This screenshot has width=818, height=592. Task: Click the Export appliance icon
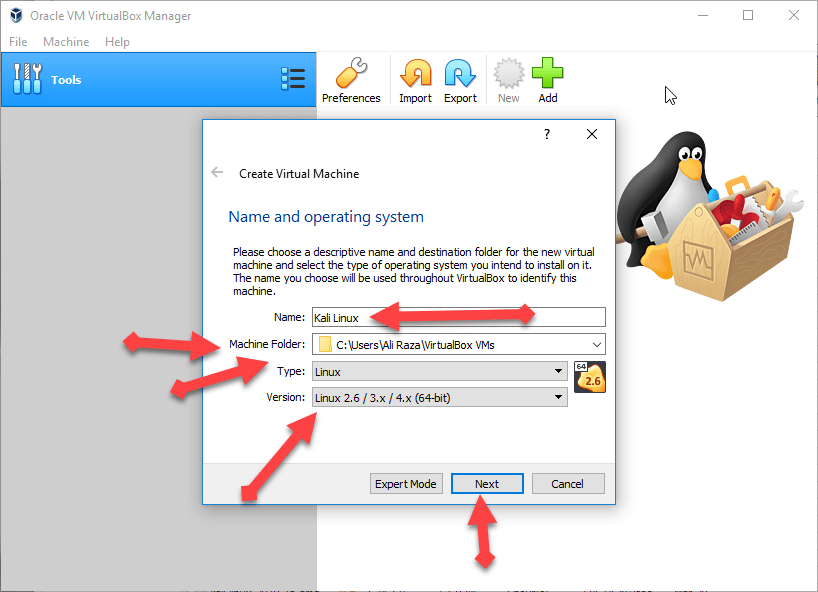[460, 75]
